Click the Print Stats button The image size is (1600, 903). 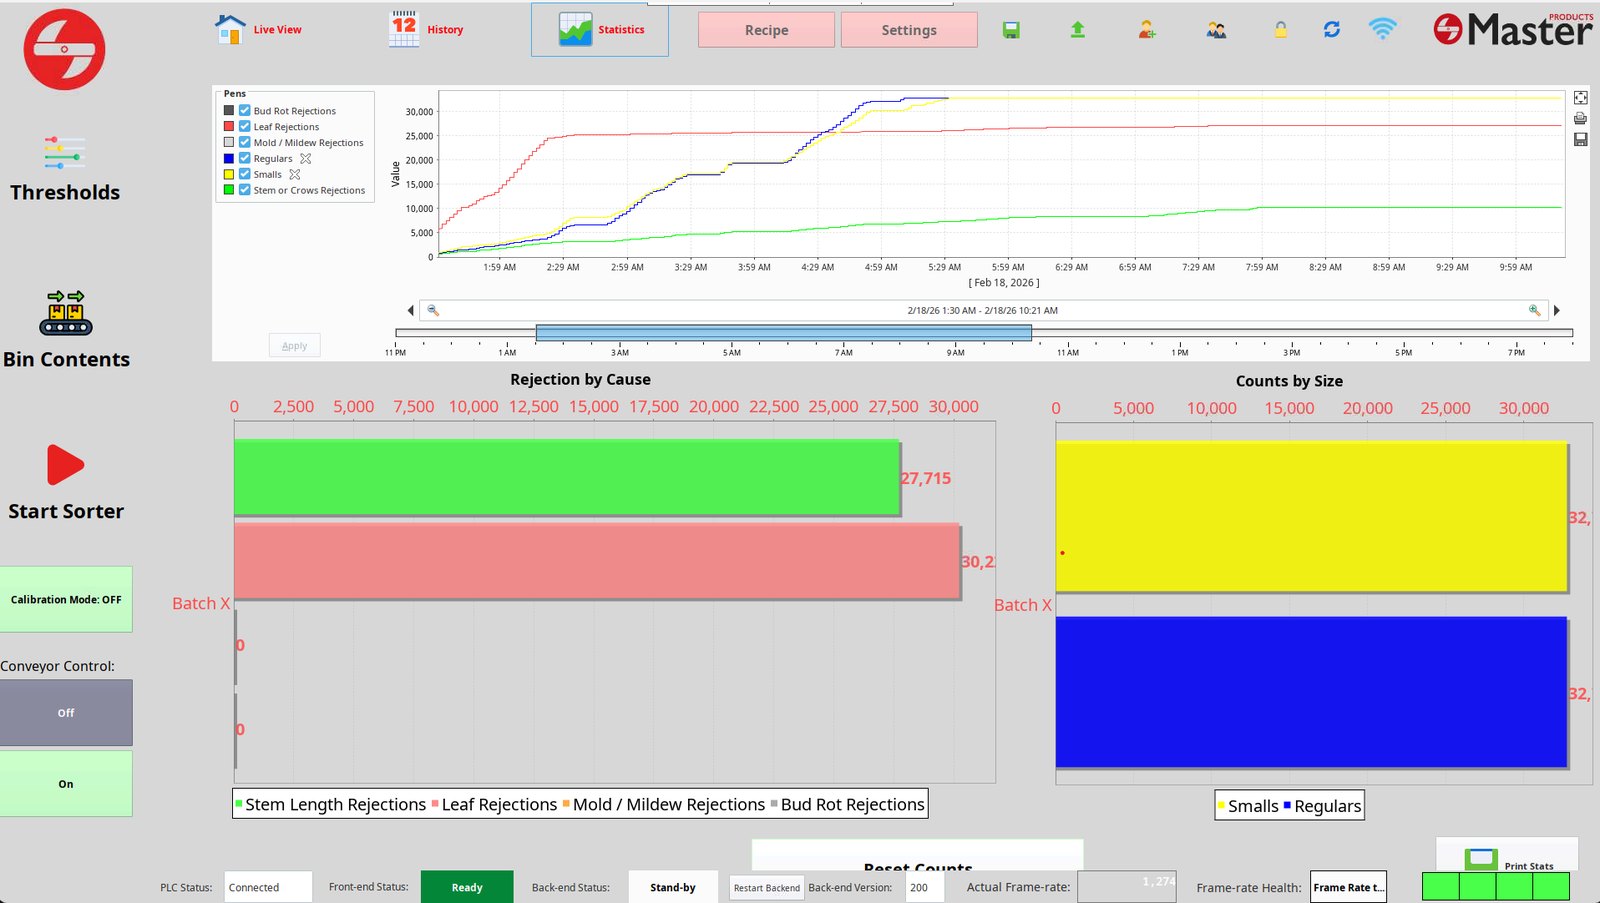pos(1507,856)
